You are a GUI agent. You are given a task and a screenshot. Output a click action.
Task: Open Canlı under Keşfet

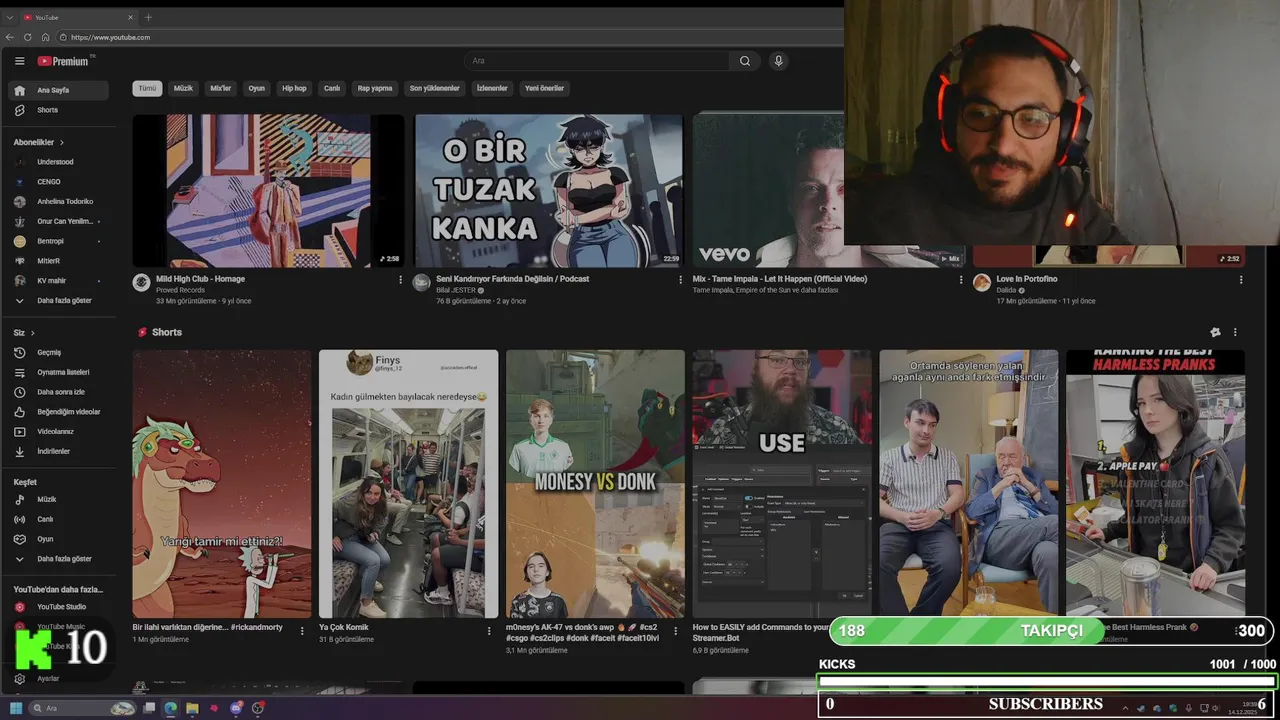(58, 519)
